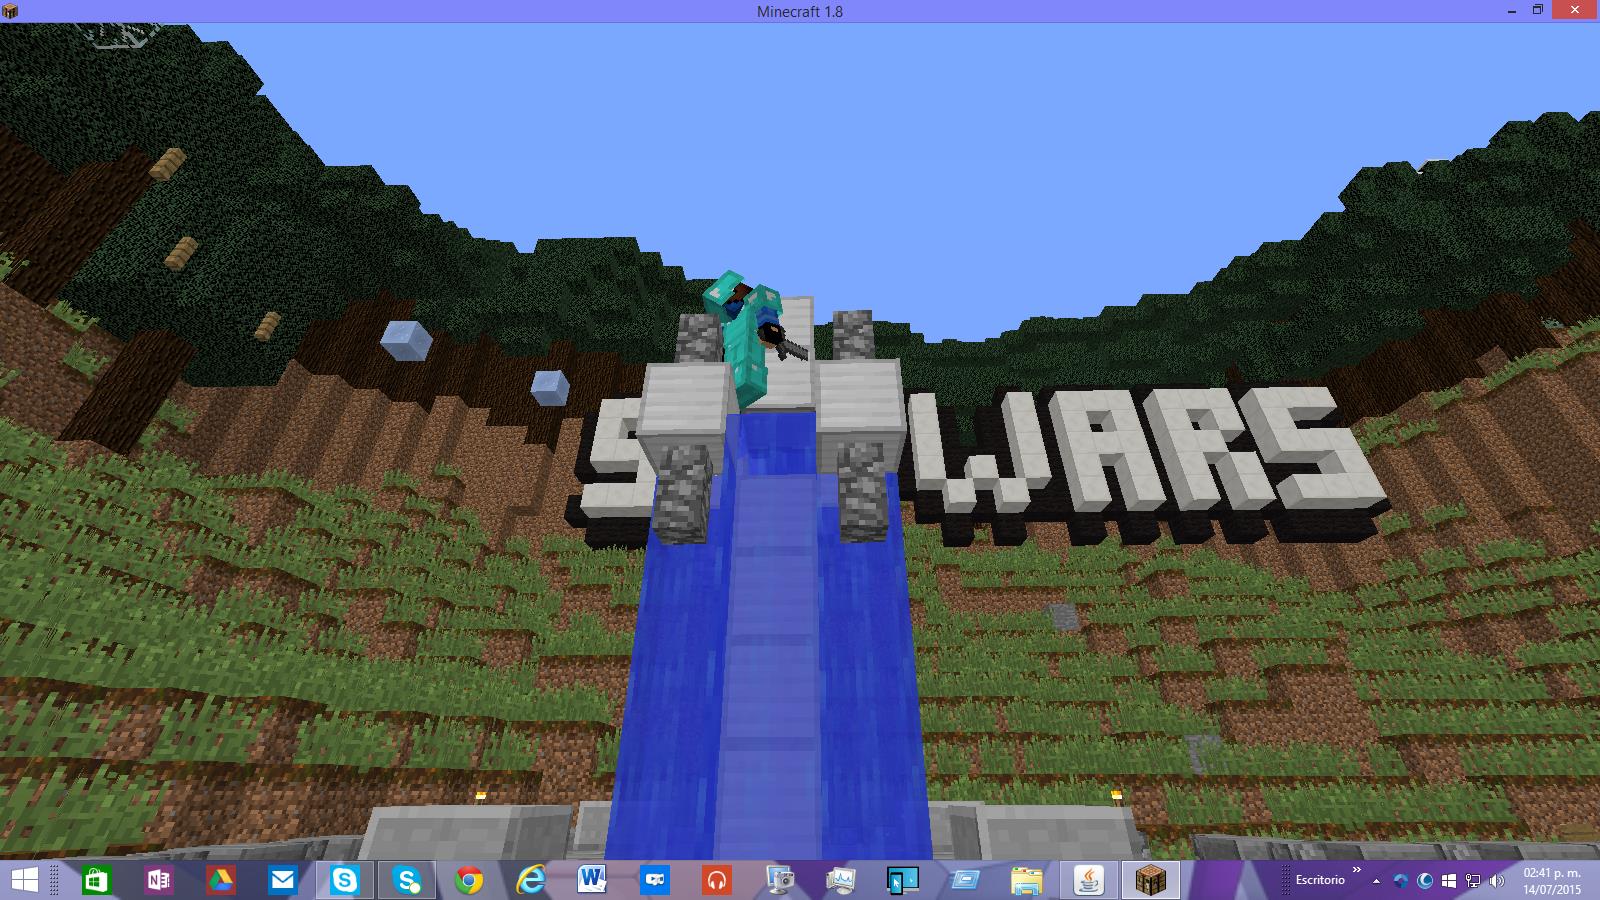Switch to Minecraft crafting table taskbar icon
Image resolution: width=1600 pixels, height=900 pixels.
pos(1152,880)
